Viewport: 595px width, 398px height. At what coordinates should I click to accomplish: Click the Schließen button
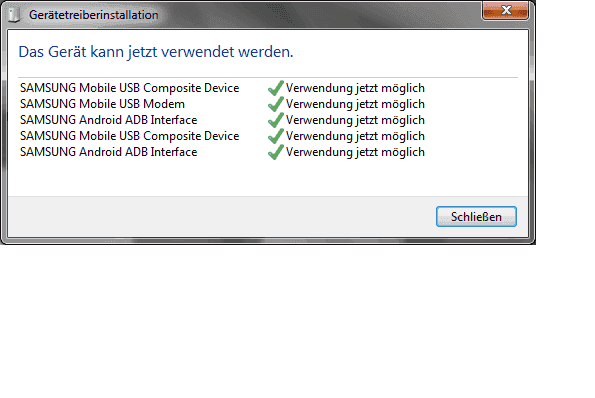click(476, 217)
